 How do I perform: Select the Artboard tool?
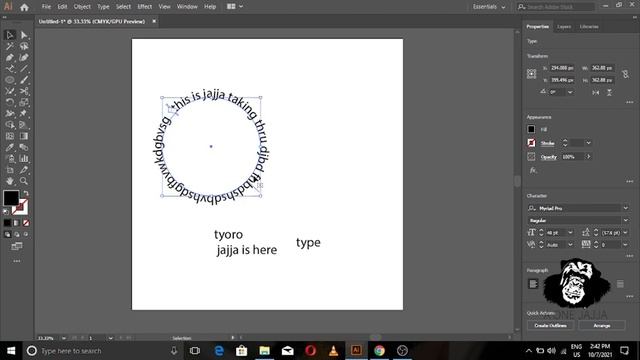[x=10, y=170]
